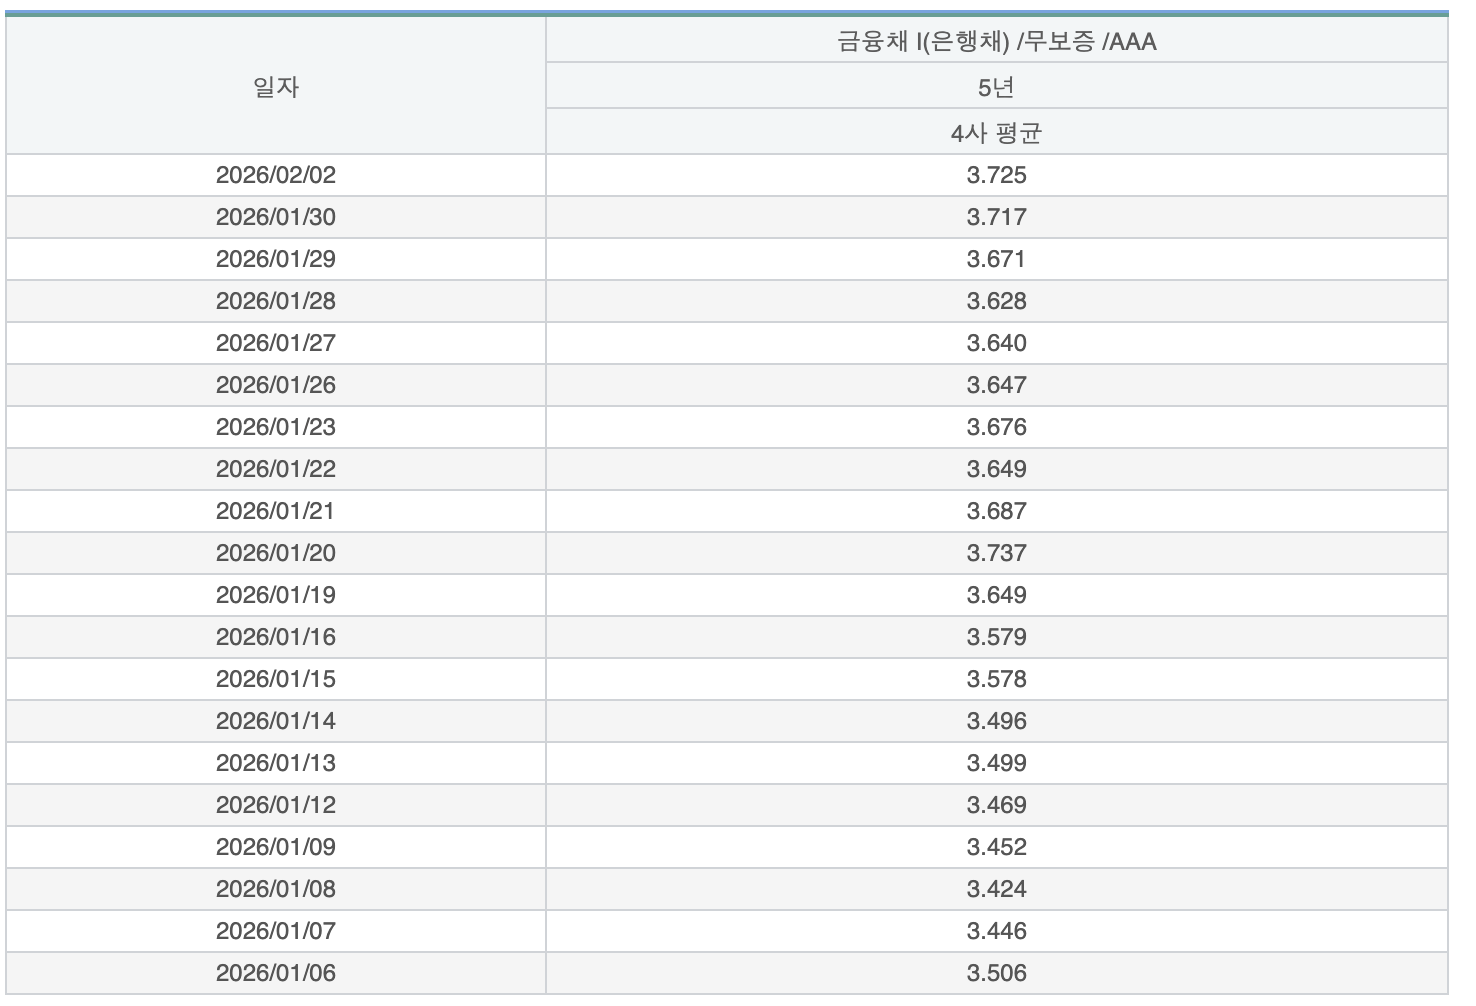The width and height of the screenshot is (1476, 1006).
Task: Select value 3.446 in the table
Action: pos(997,931)
